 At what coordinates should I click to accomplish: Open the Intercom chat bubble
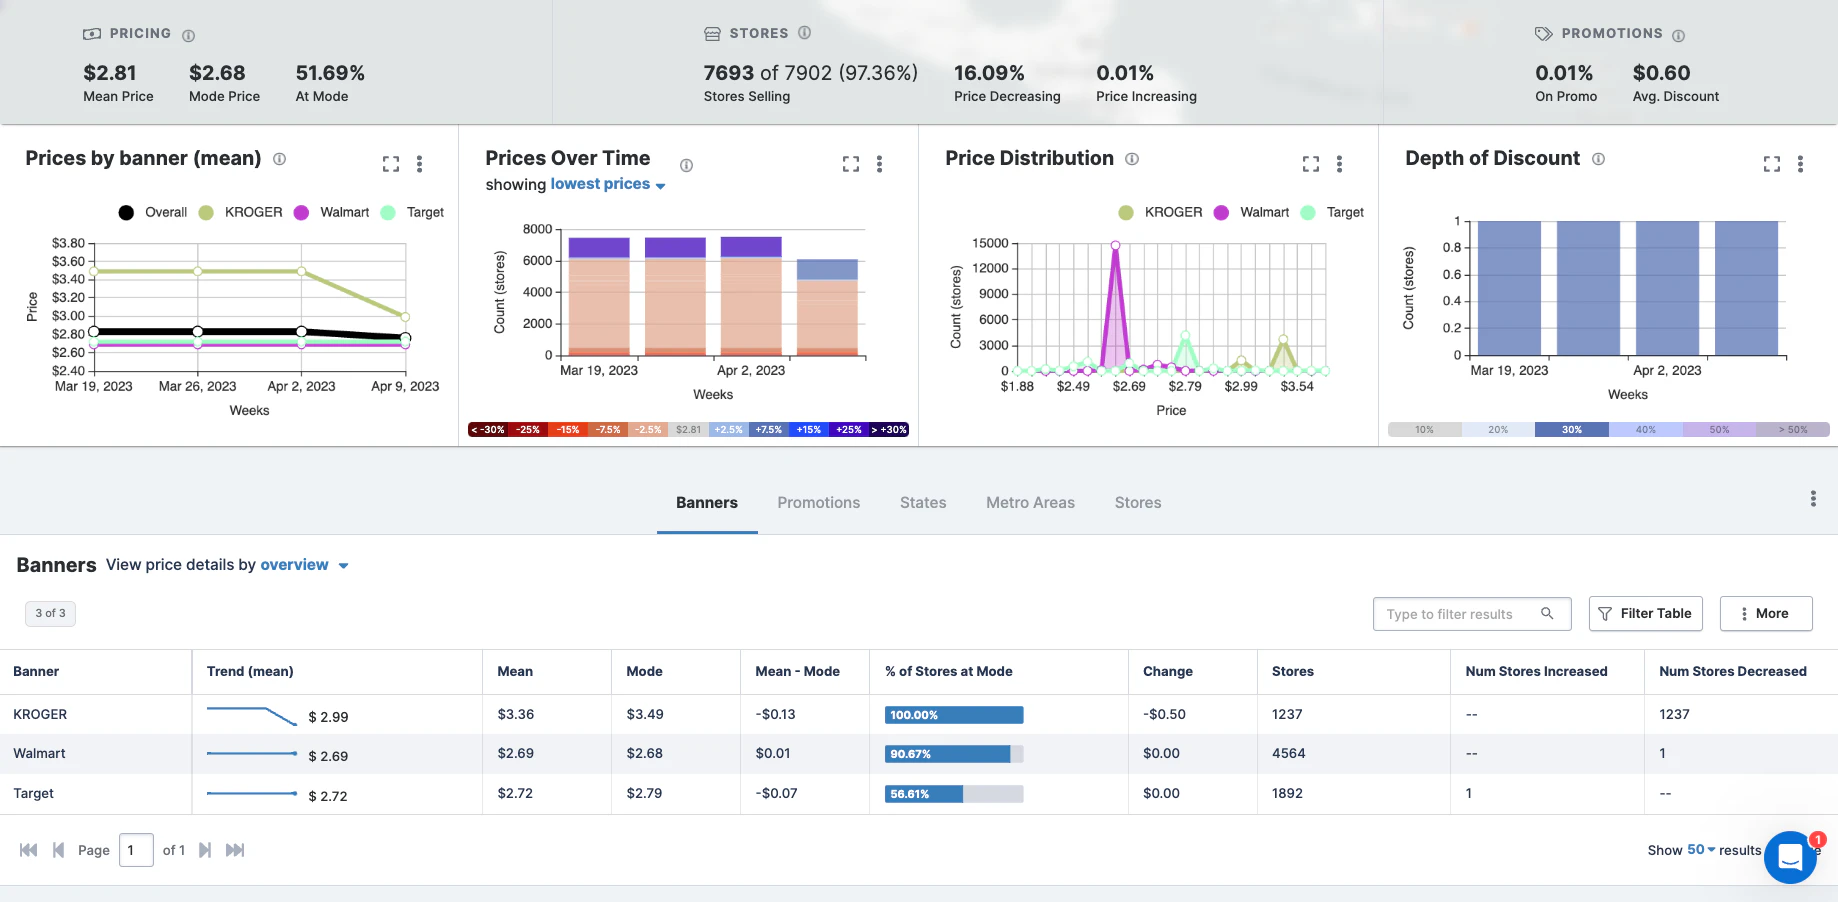1789,858
